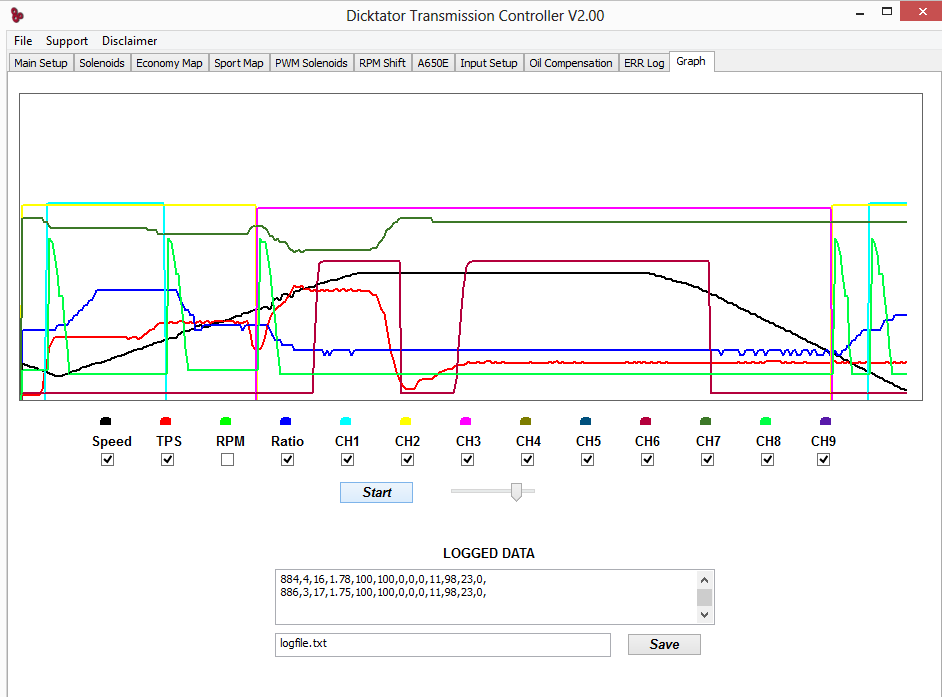Screen dimensions: 942x697
Task: Click the bright green CH8 color swatch
Action: pos(765,421)
